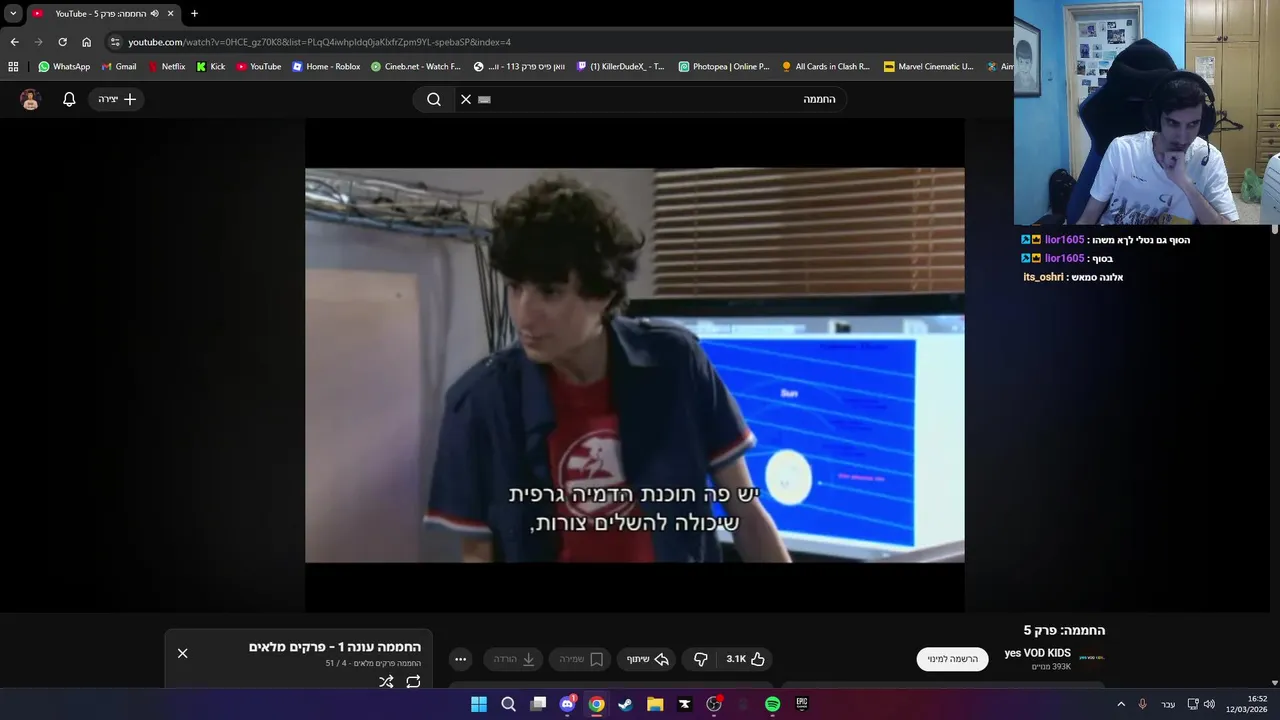
Task: Expand the system tray hidden icons chevron
Action: click(x=1121, y=704)
